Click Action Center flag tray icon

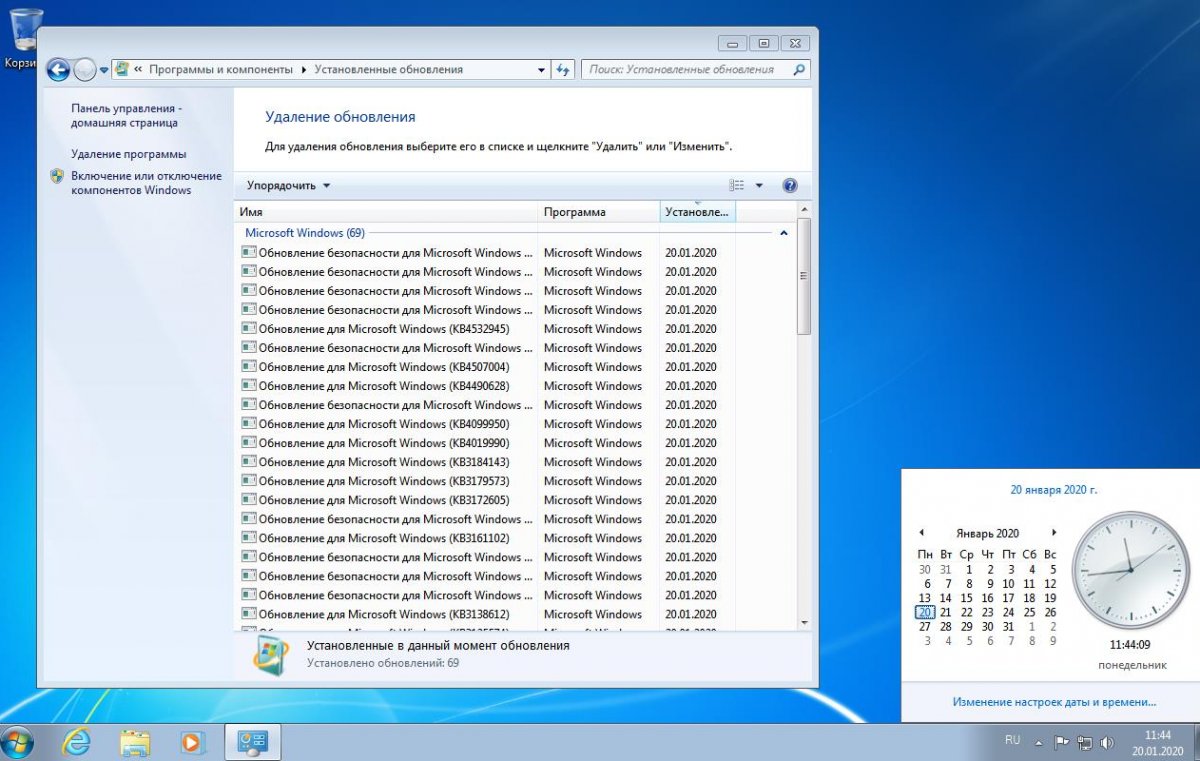[1062, 743]
